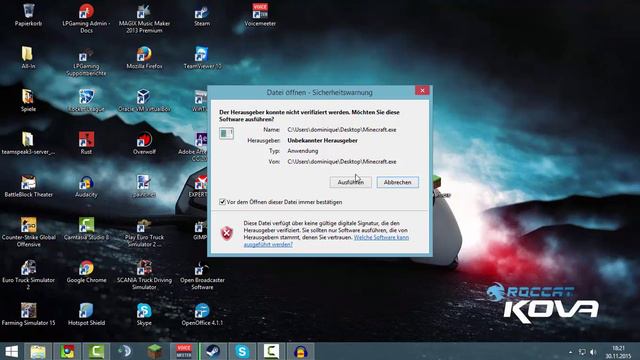
Task: Select the Rust game shortcut
Action: coord(86,143)
